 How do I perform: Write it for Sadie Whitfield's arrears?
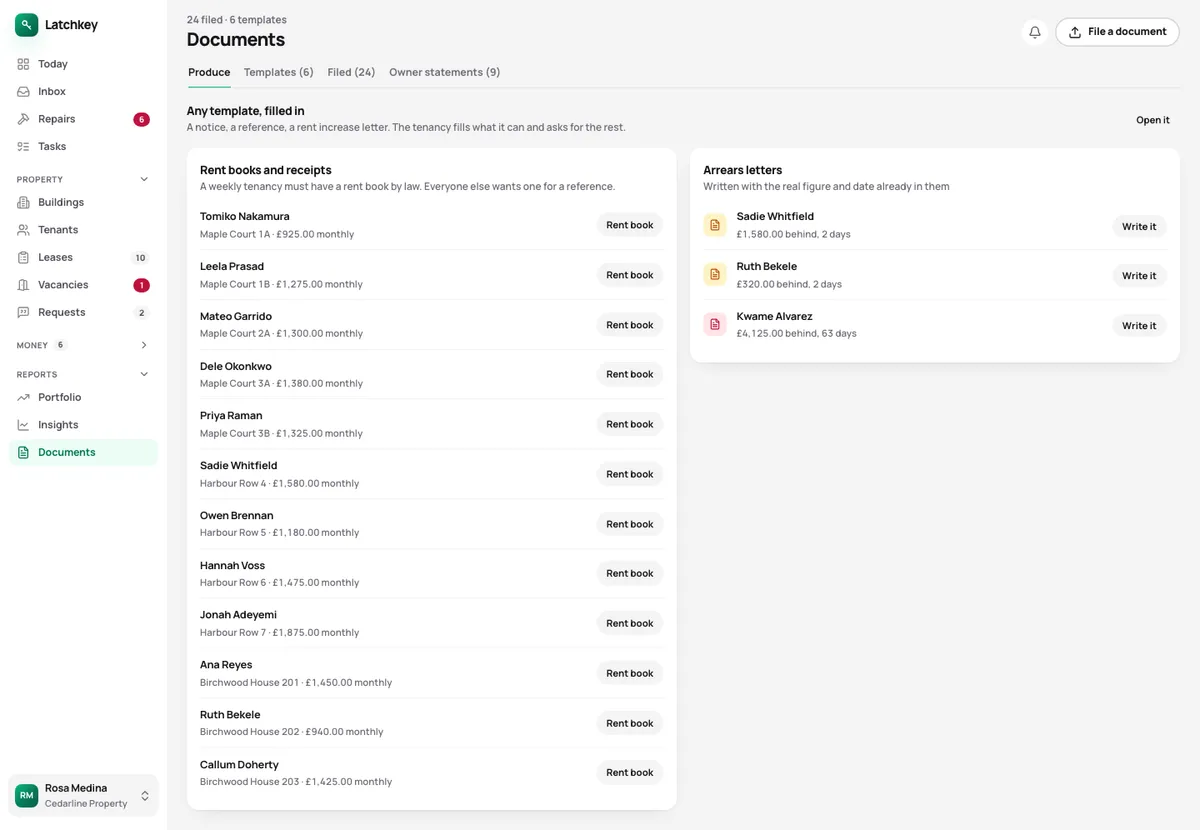tap(1139, 227)
